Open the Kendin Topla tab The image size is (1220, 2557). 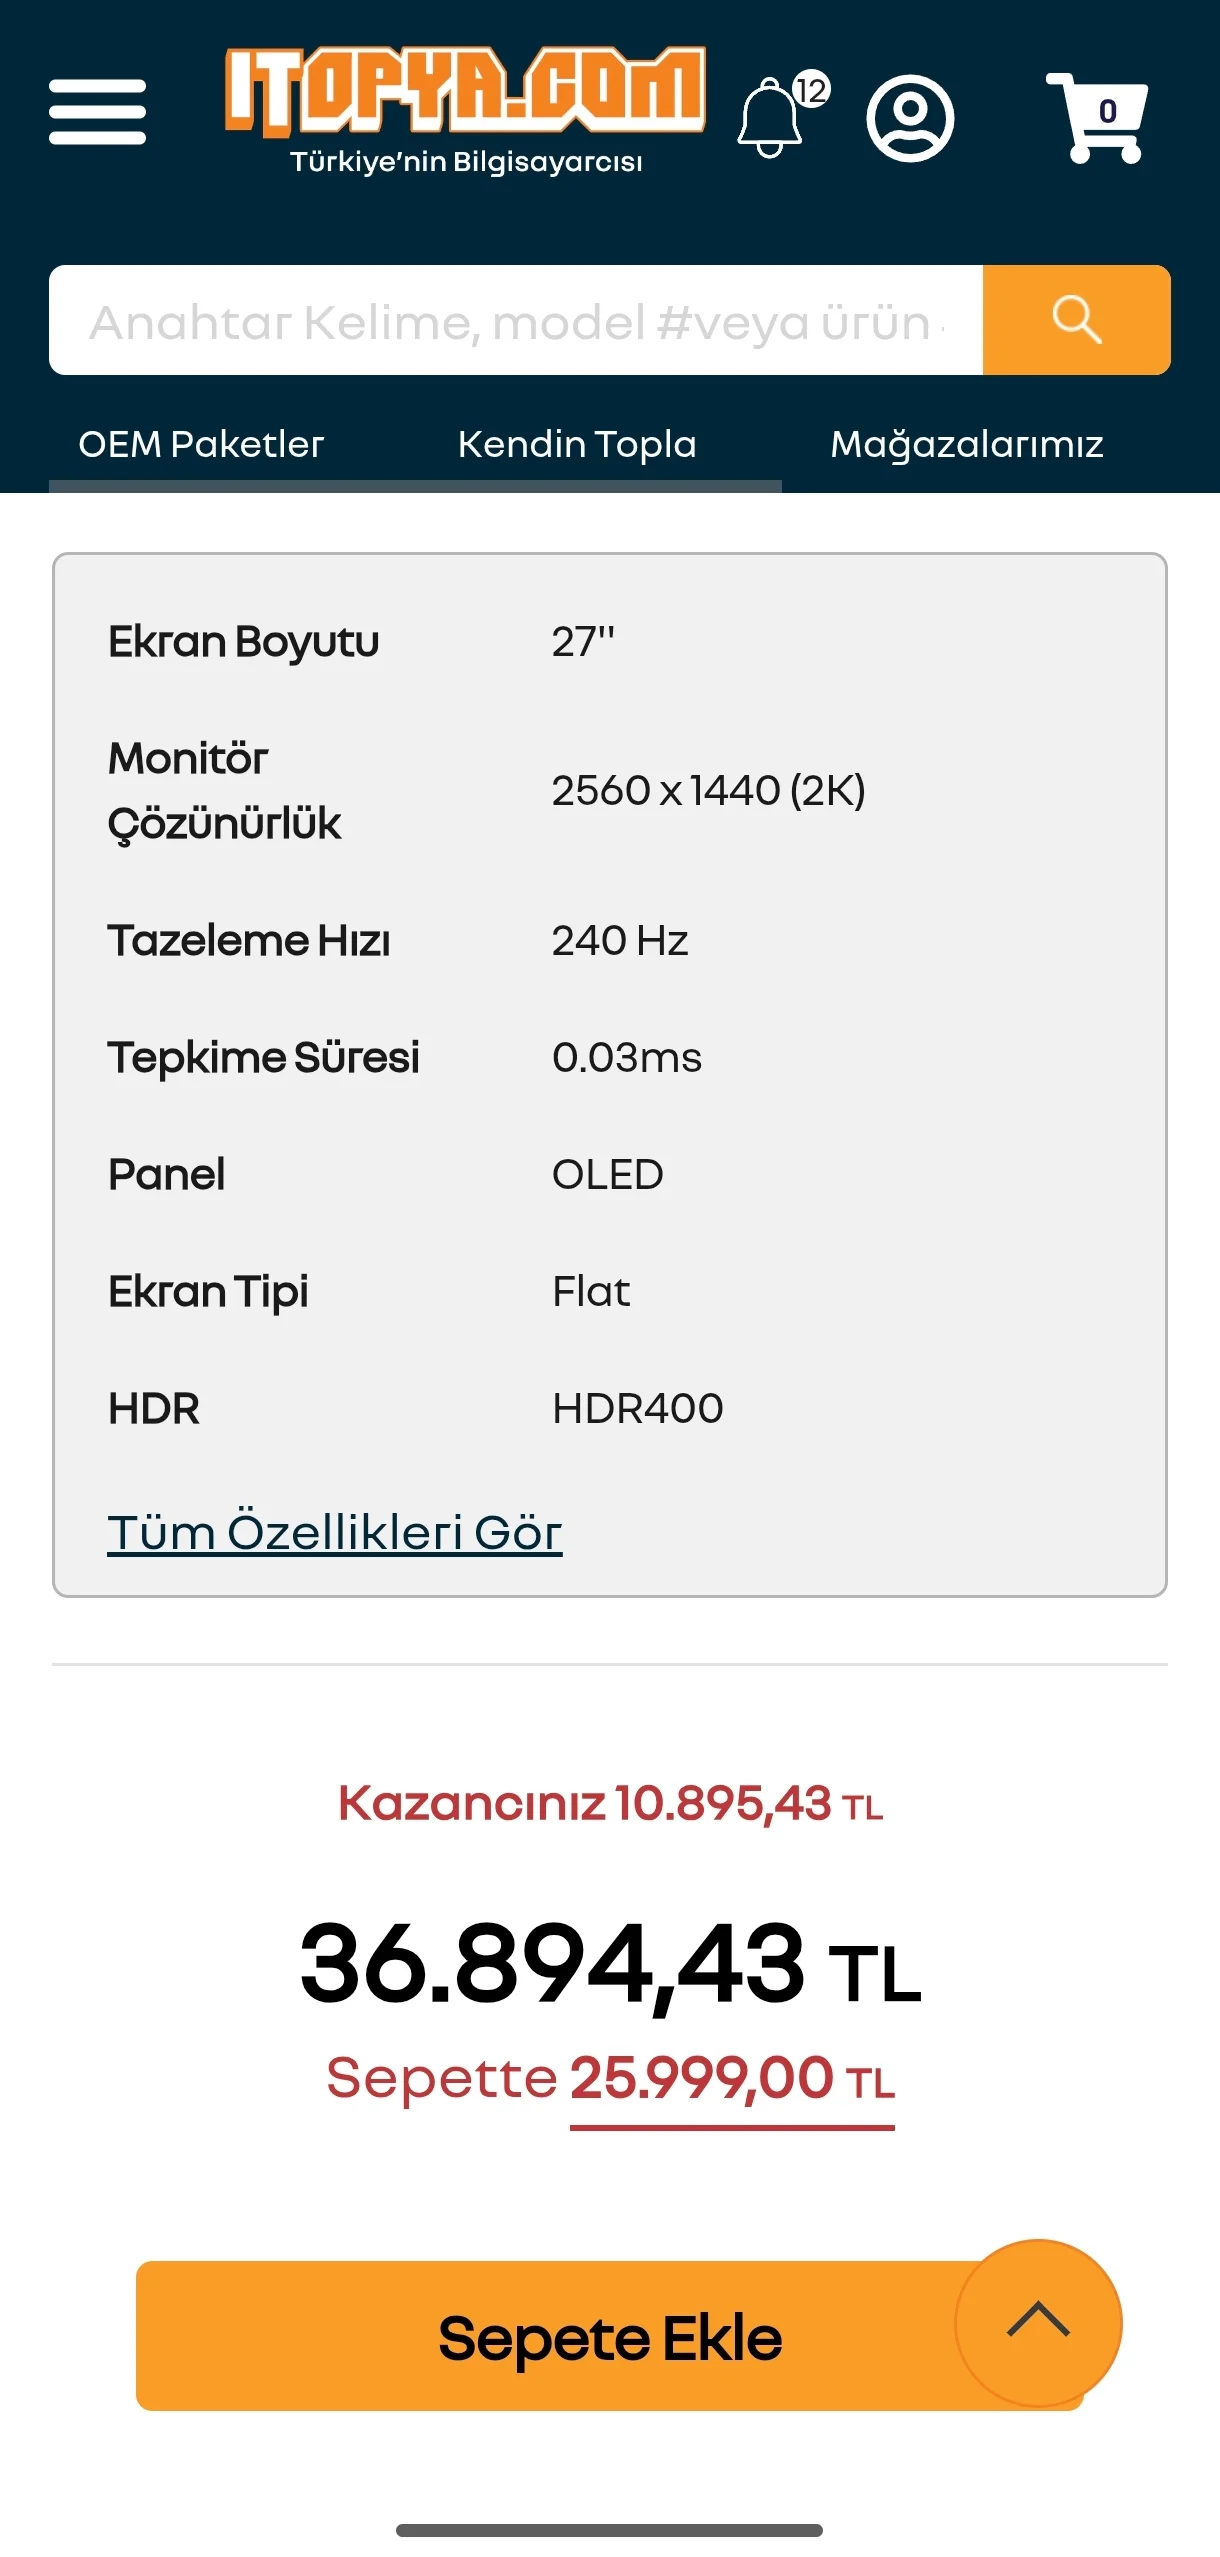coord(577,444)
